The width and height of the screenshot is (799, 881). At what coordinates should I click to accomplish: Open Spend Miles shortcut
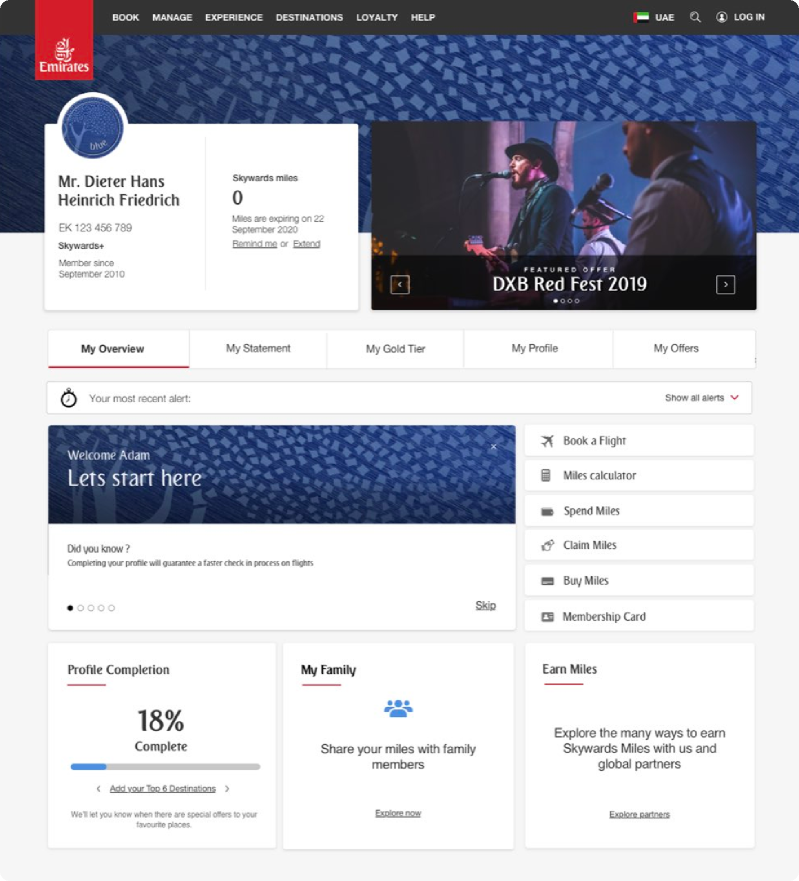point(639,511)
